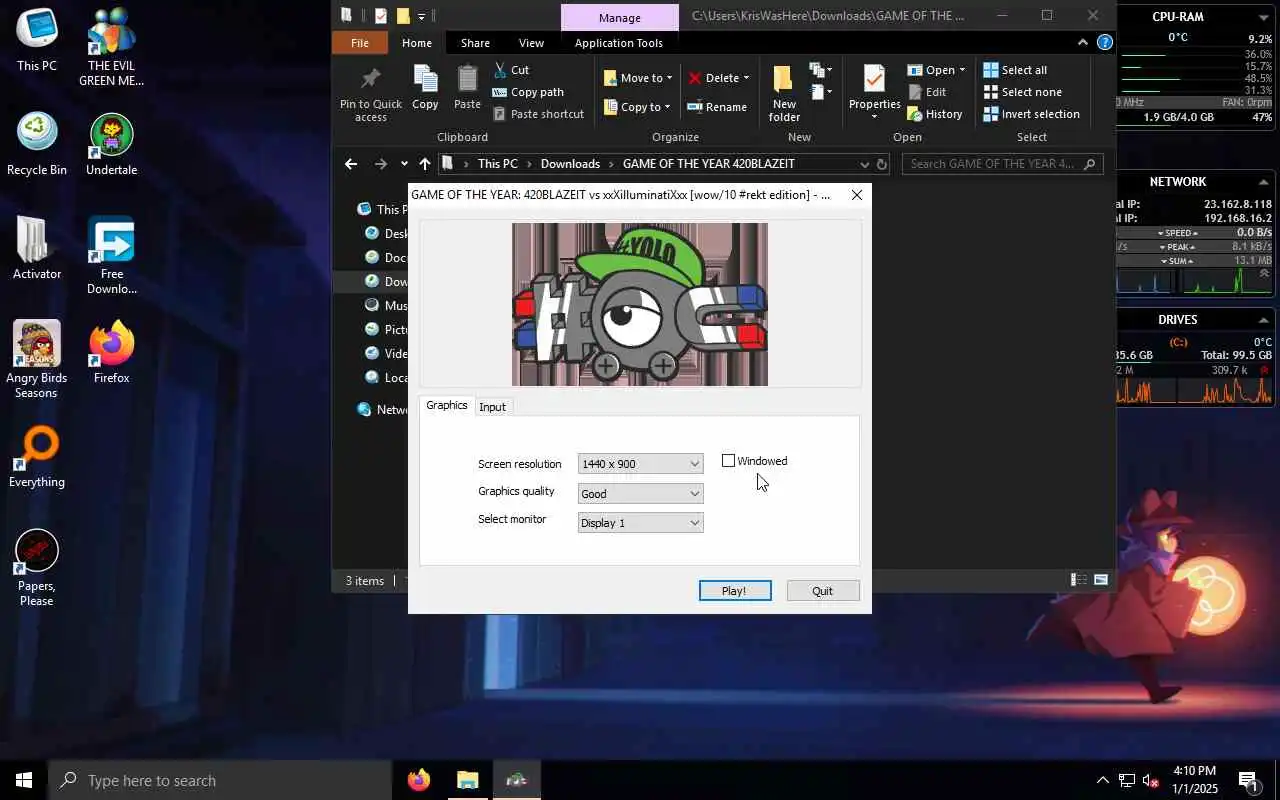Refresh the Explorer folder view
1280x800 pixels.
(881, 164)
